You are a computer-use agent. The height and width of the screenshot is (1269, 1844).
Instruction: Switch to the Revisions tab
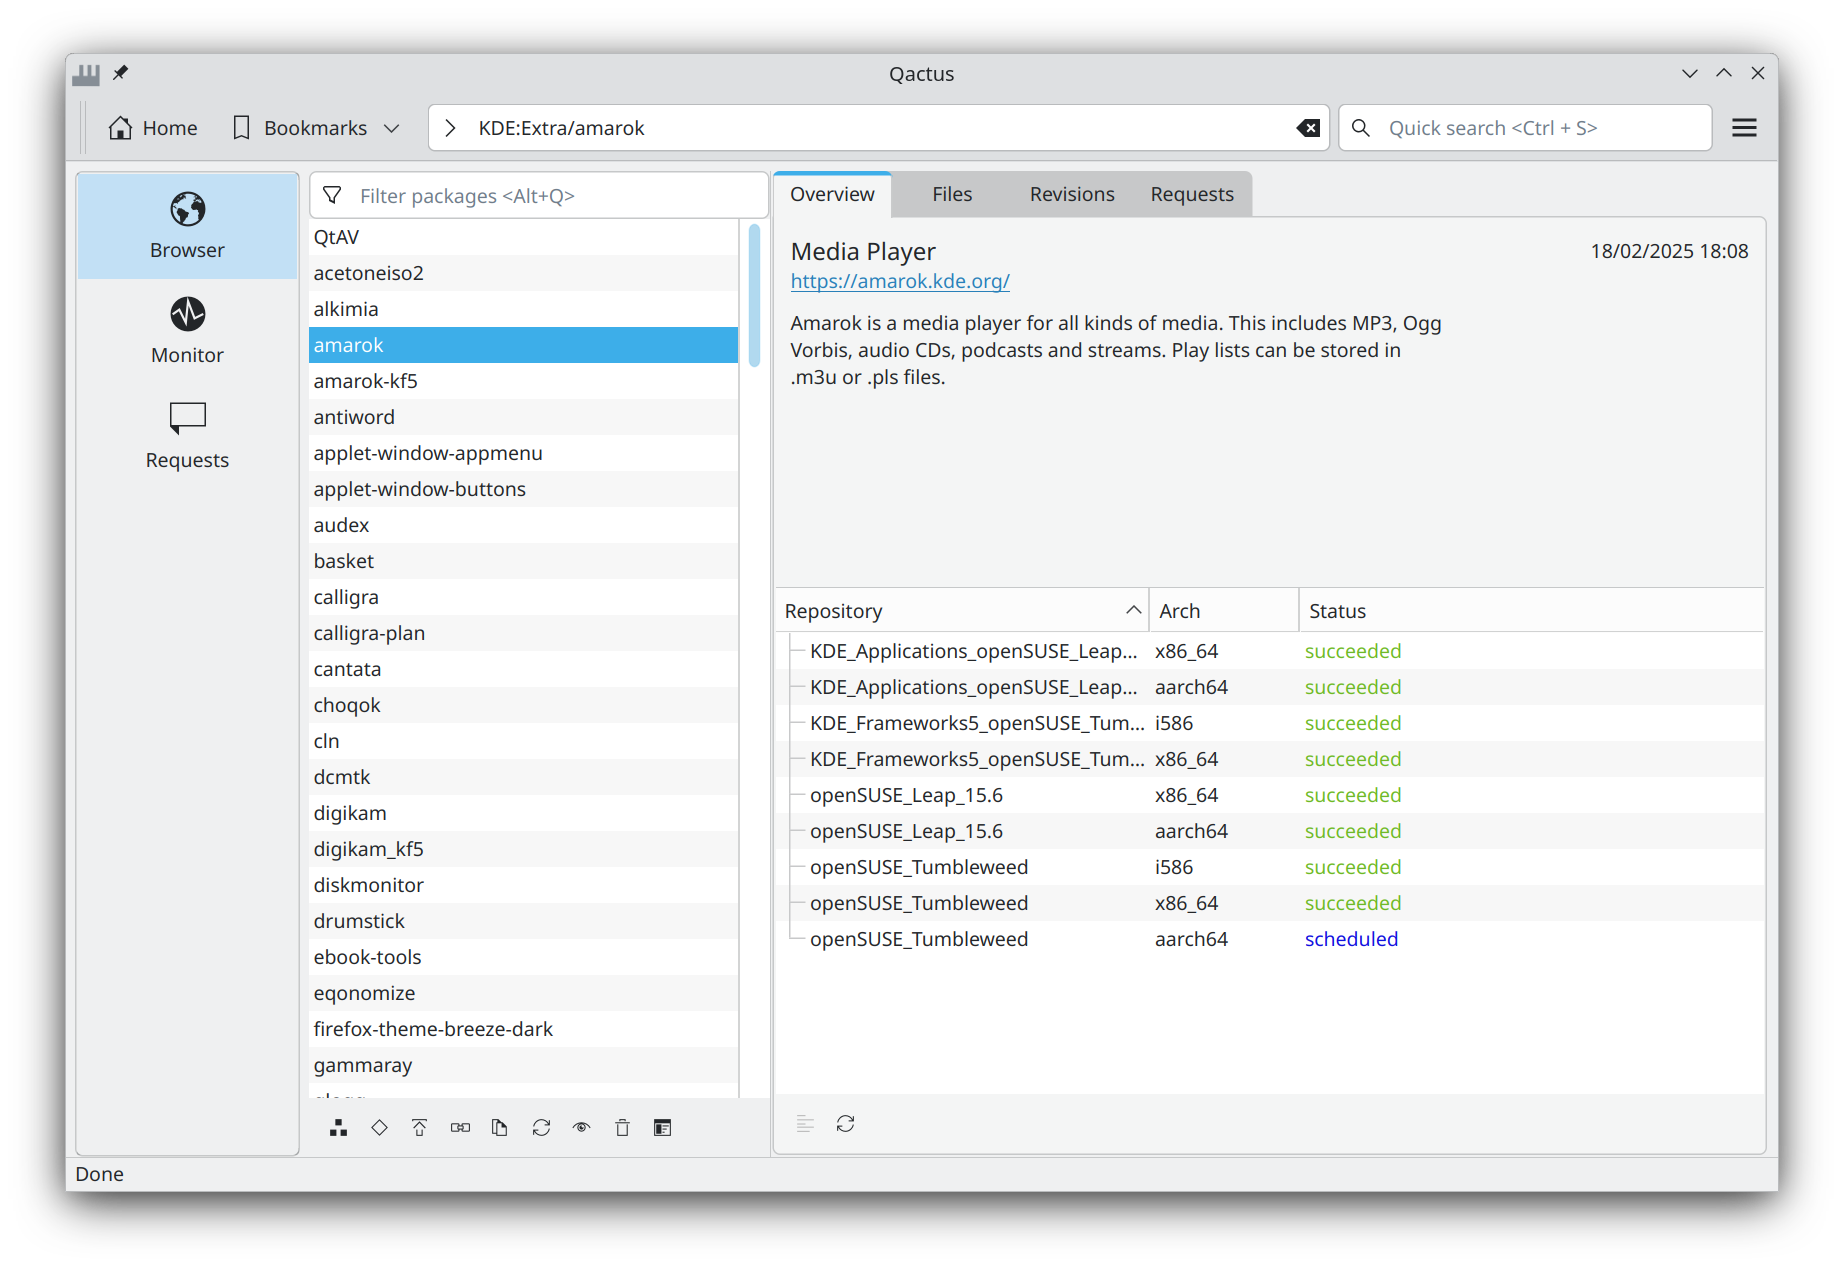[x=1072, y=194]
